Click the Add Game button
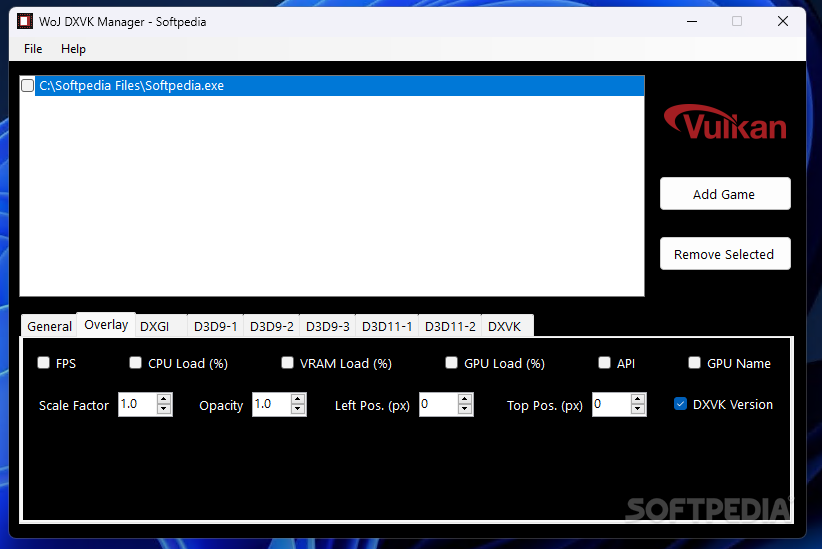 pos(725,194)
